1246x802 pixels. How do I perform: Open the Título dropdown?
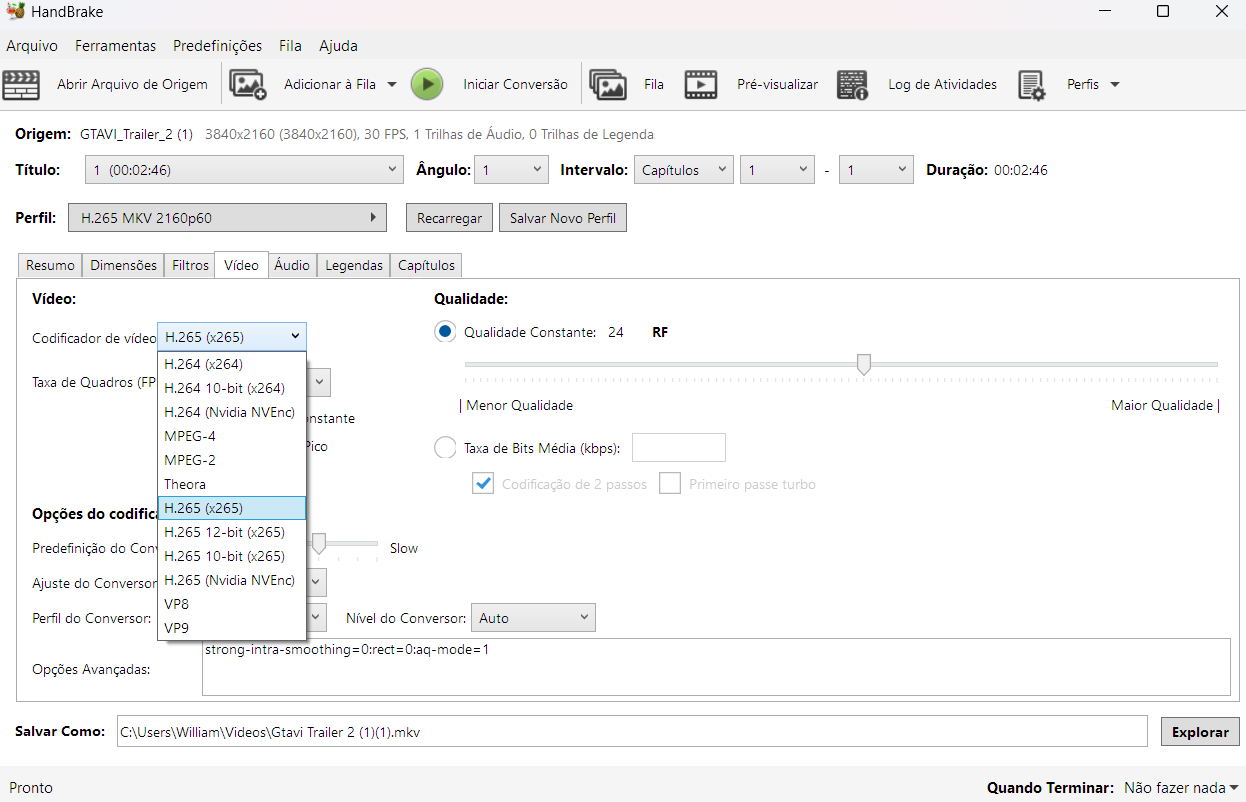coord(244,170)
